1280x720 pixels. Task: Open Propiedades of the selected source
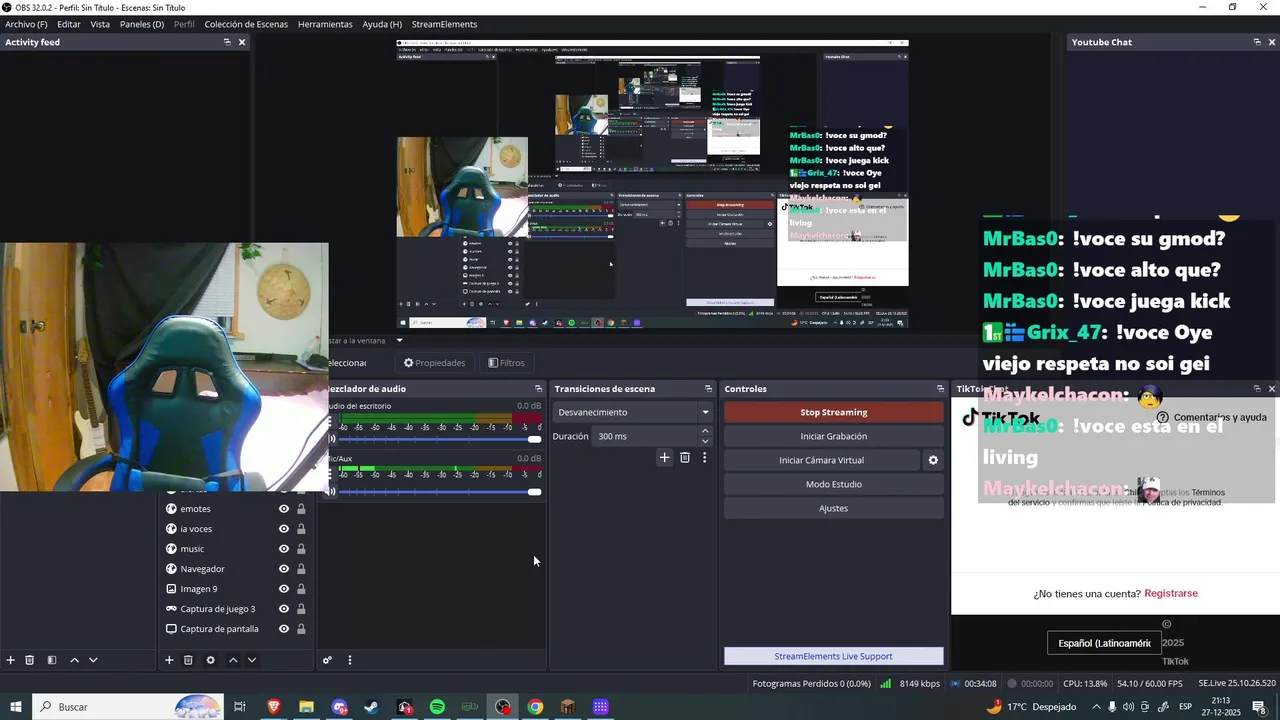(x=434, y=363)
